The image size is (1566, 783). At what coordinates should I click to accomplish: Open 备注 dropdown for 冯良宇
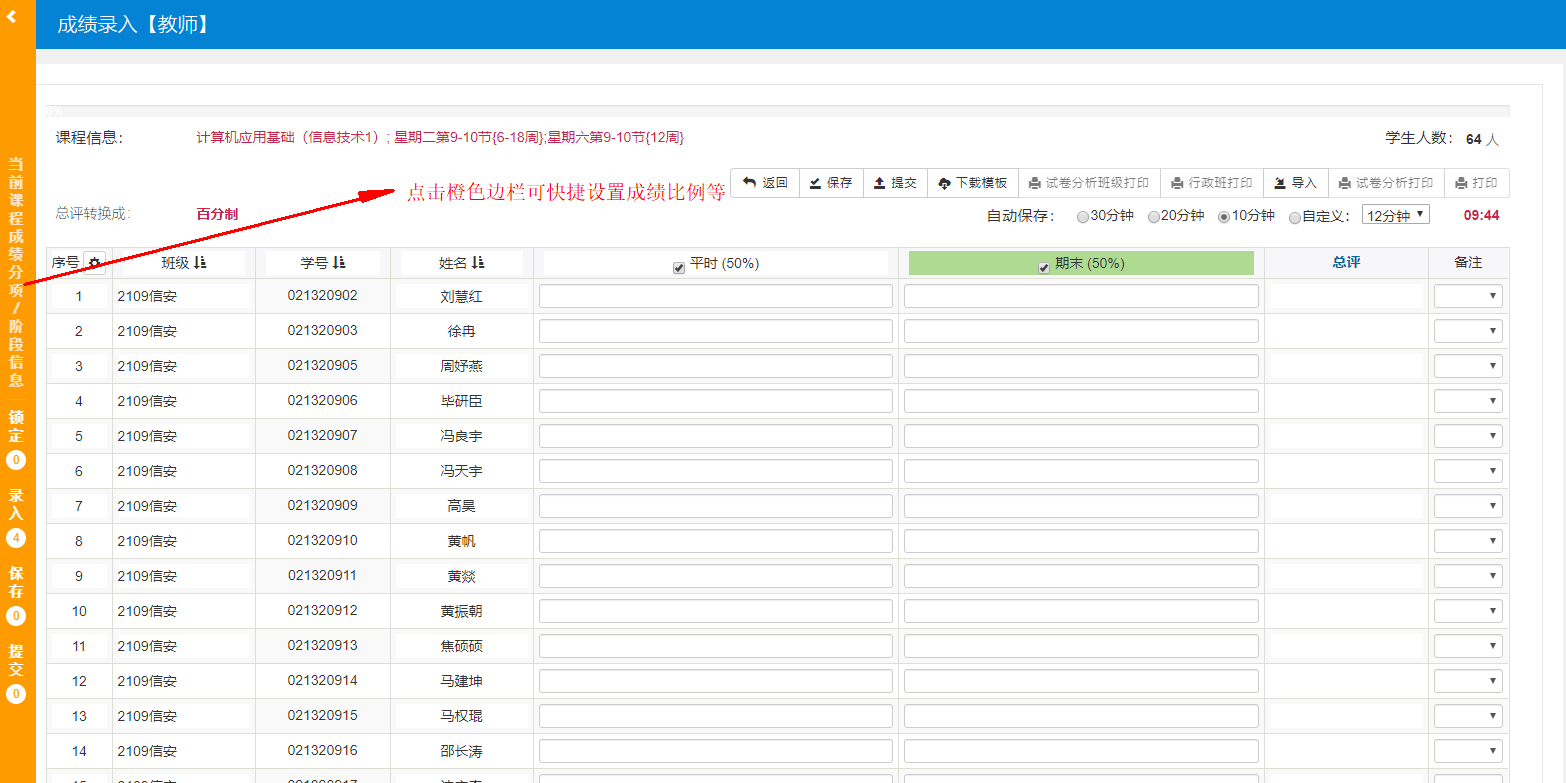click(x=1468, y=436)
